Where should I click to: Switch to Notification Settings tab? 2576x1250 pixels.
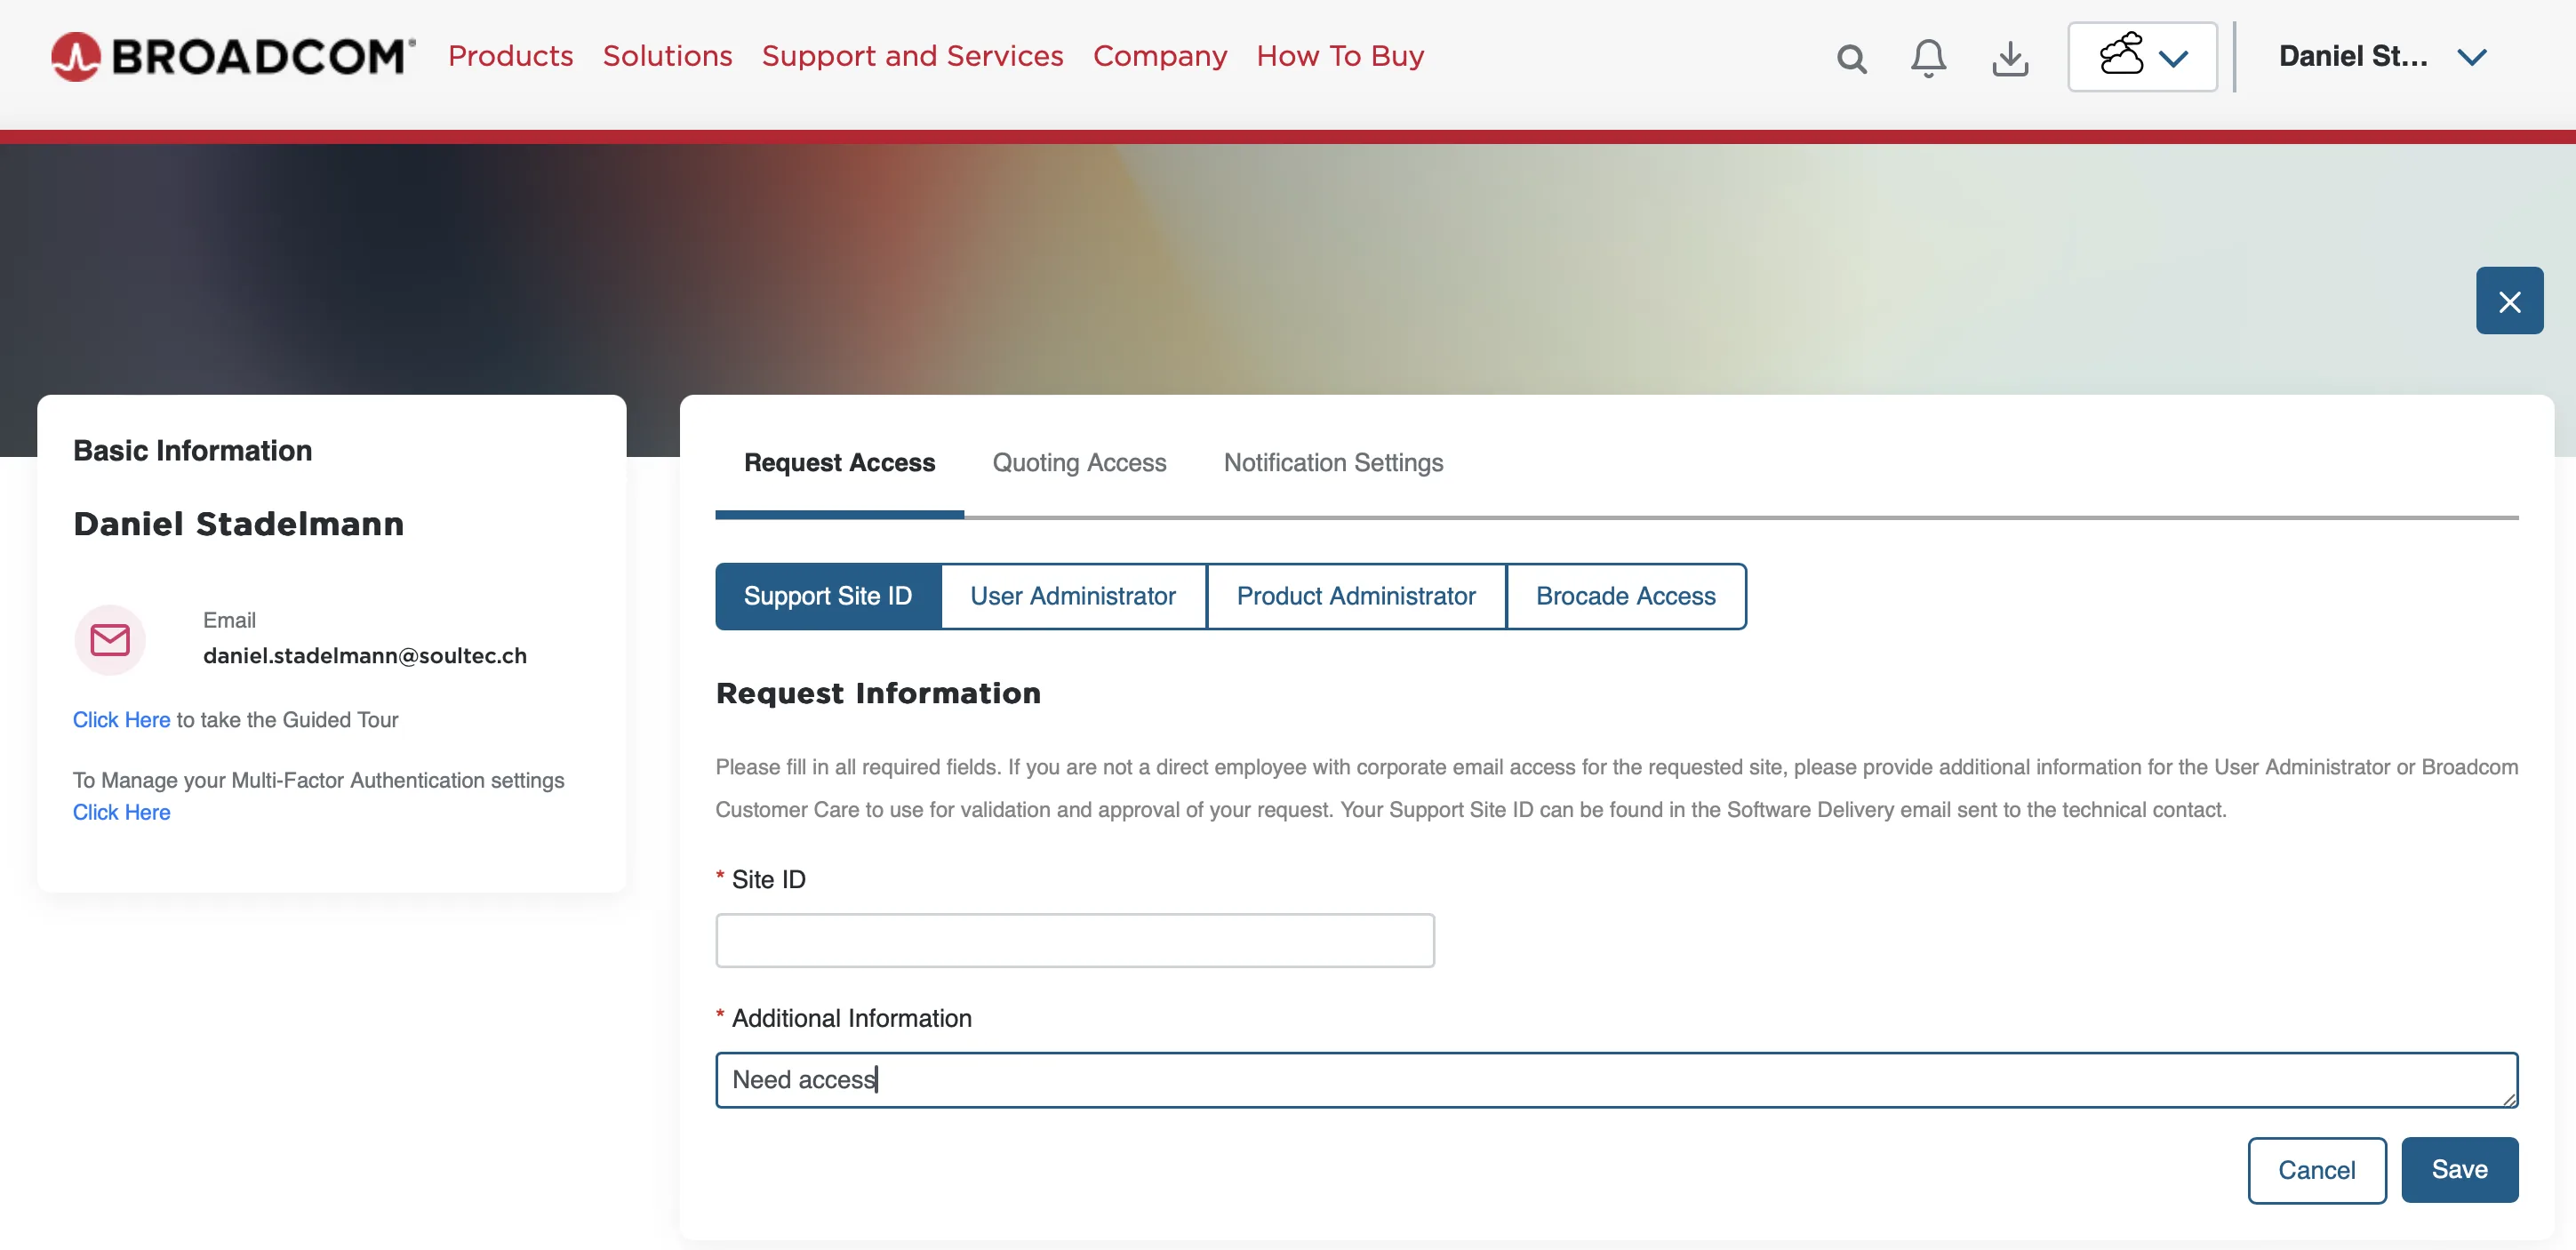(x=1333, y=463)
